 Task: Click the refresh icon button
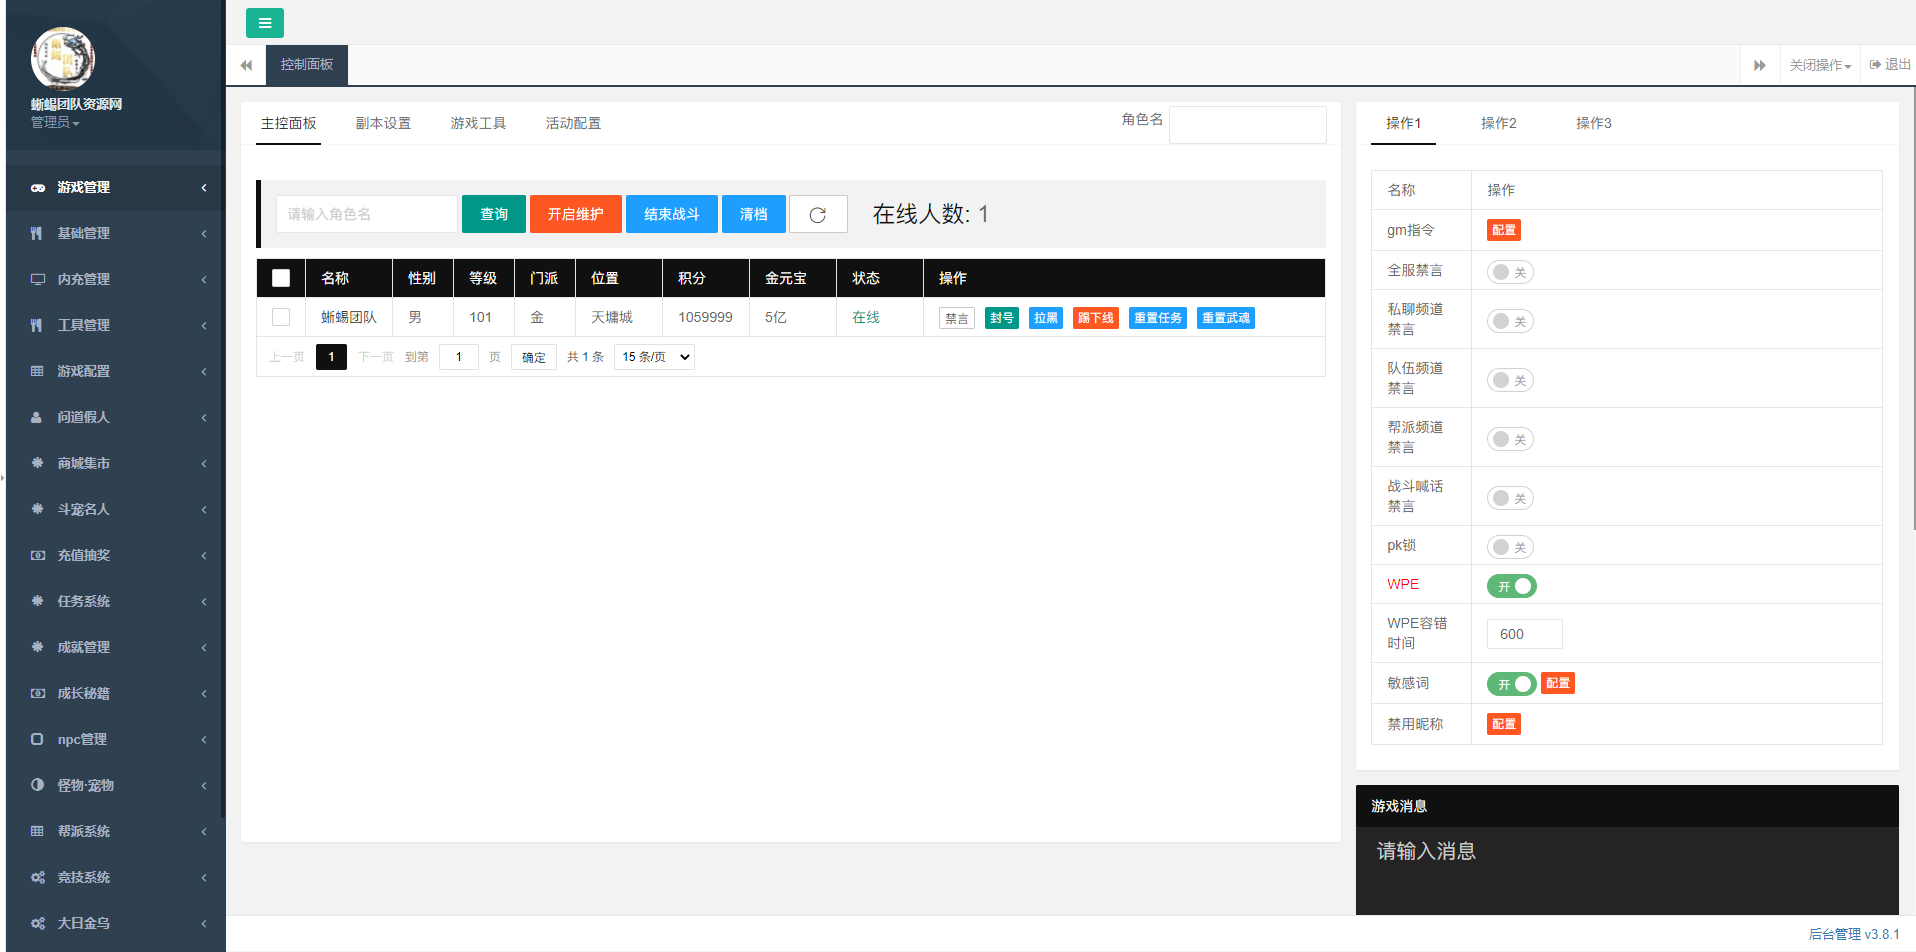[x=817, y=214]
